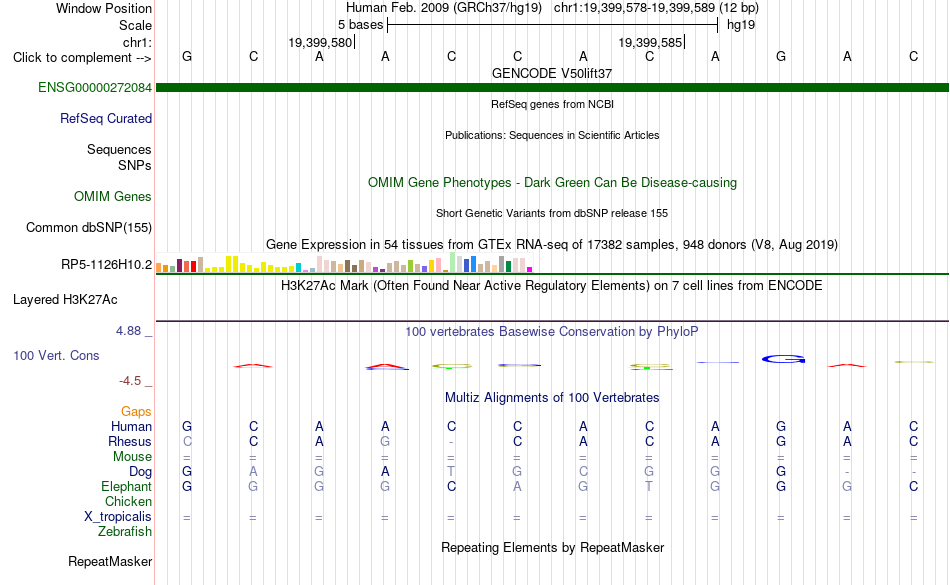Click the 19,399,585 position marker
This screenshot has height=585, width=950.
pyautogui.click(x=651, y=42)
